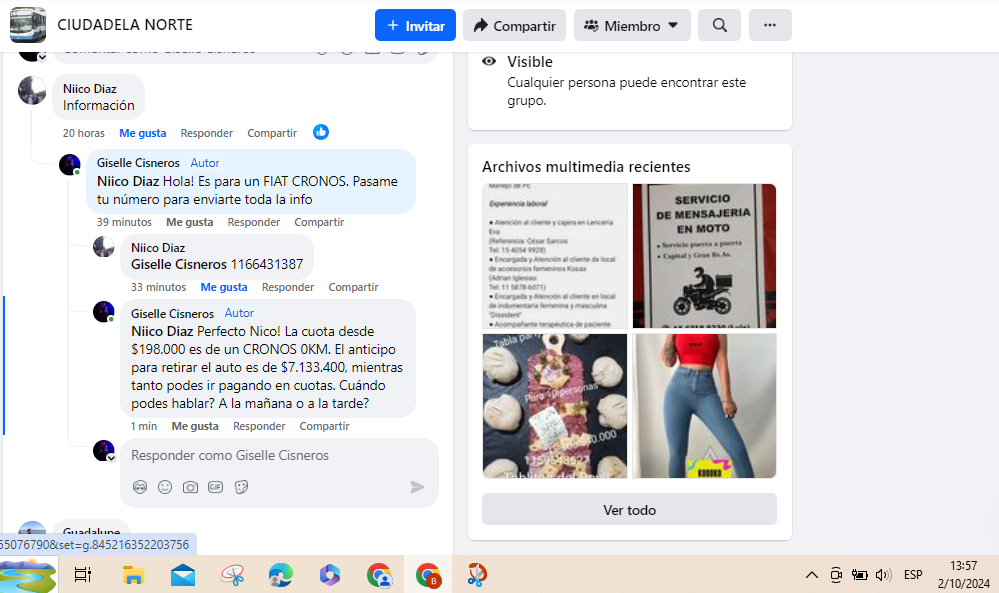Screen dimensions: 999x593
Task: Open Task View in taskbar
Action: point(83,575)
